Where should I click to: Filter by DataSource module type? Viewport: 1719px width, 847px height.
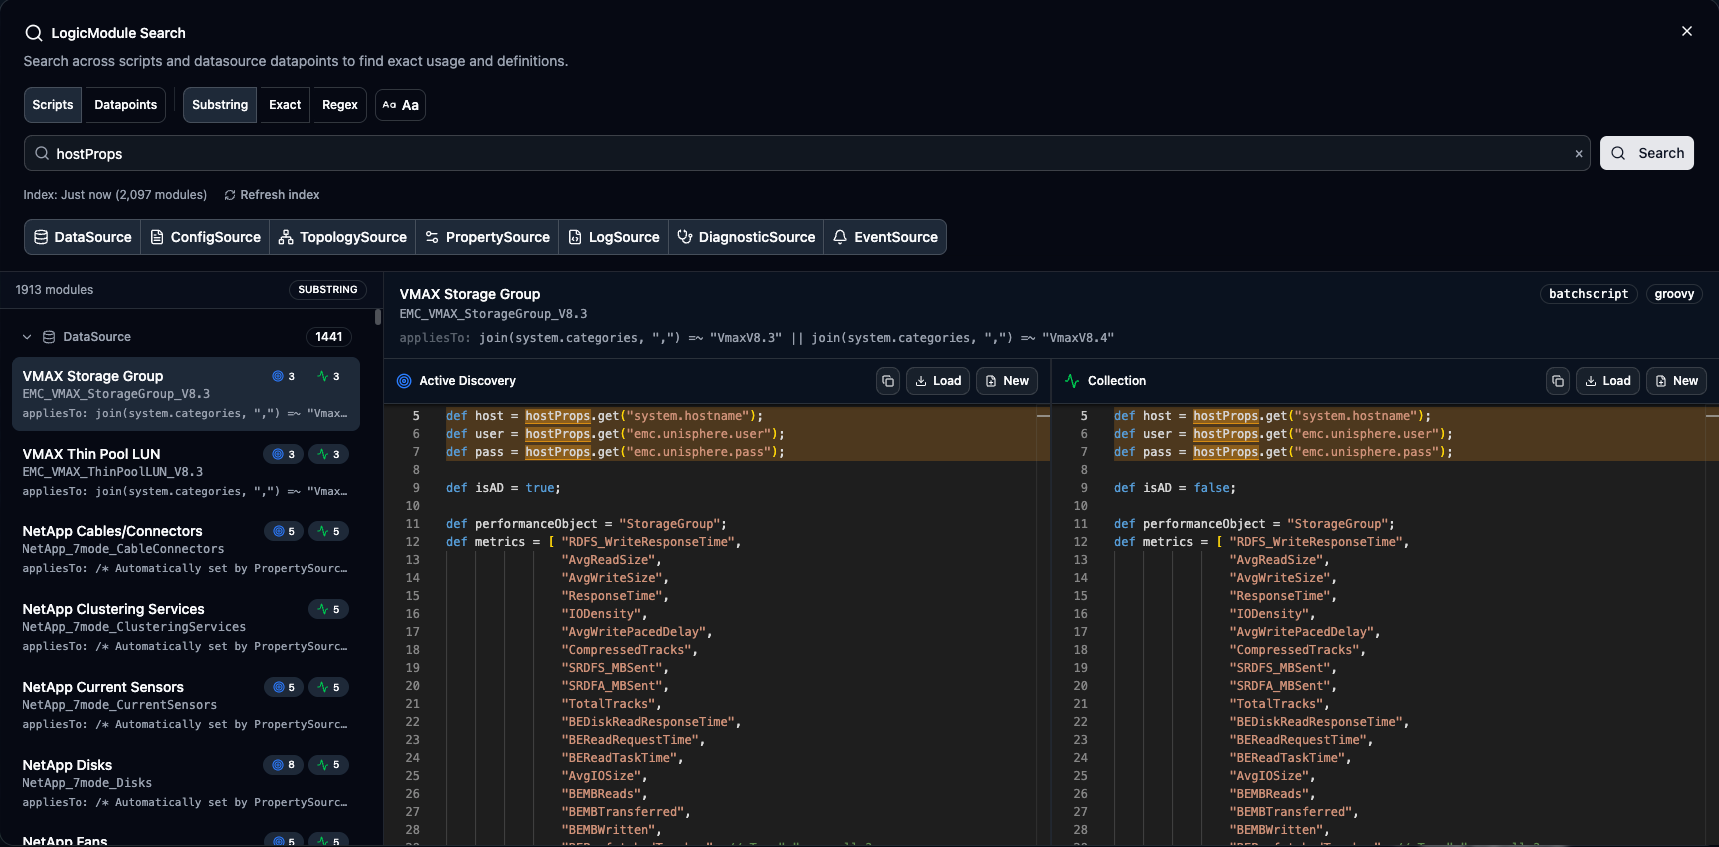point(83,237)
